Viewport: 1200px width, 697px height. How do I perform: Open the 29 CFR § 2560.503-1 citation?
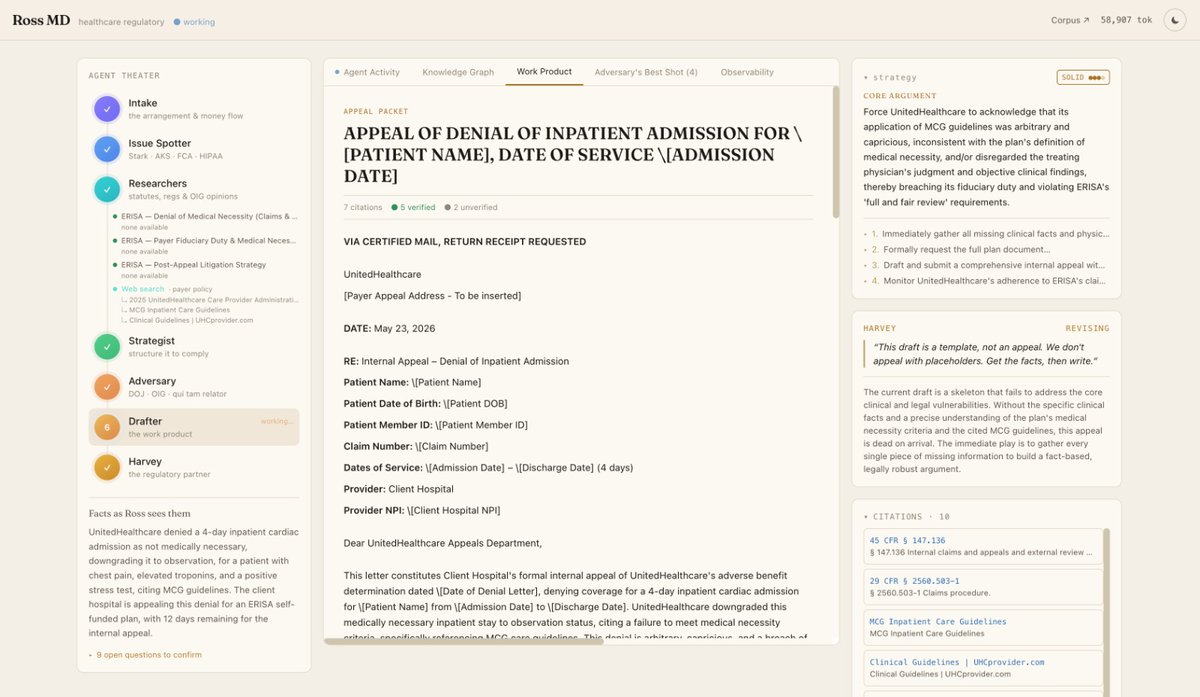[983, 587]
